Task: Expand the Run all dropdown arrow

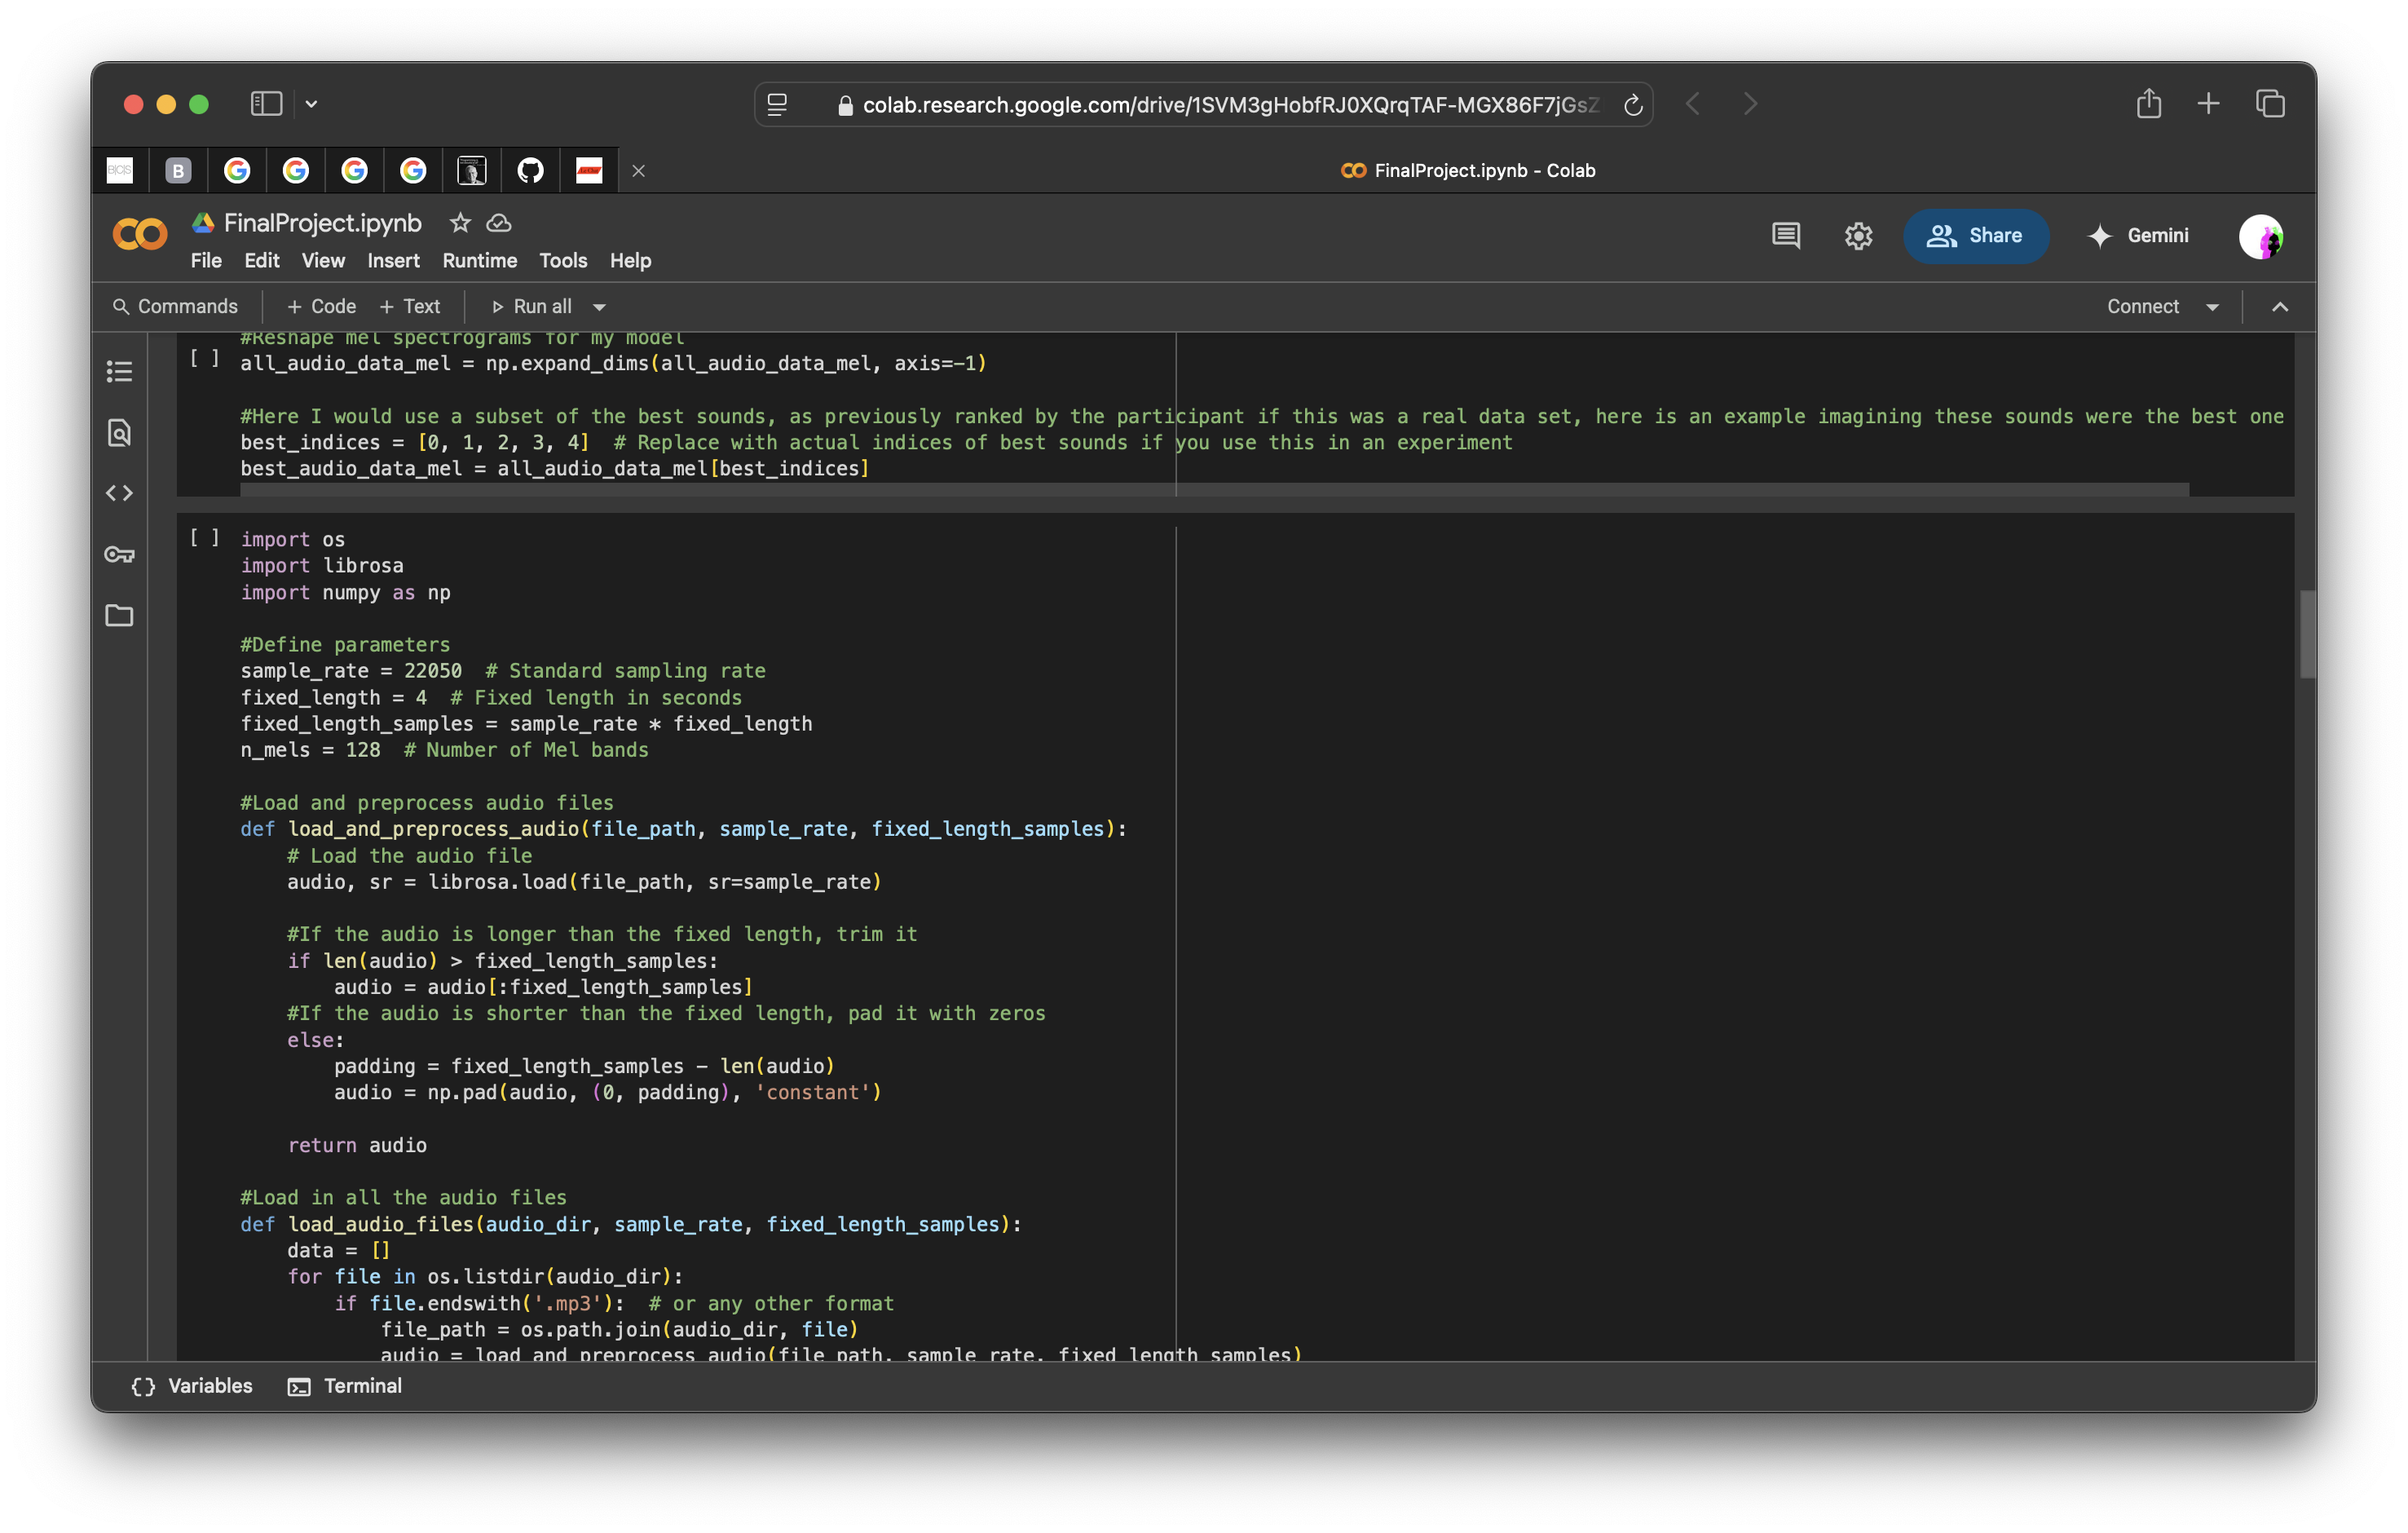Action: (600, 307)
